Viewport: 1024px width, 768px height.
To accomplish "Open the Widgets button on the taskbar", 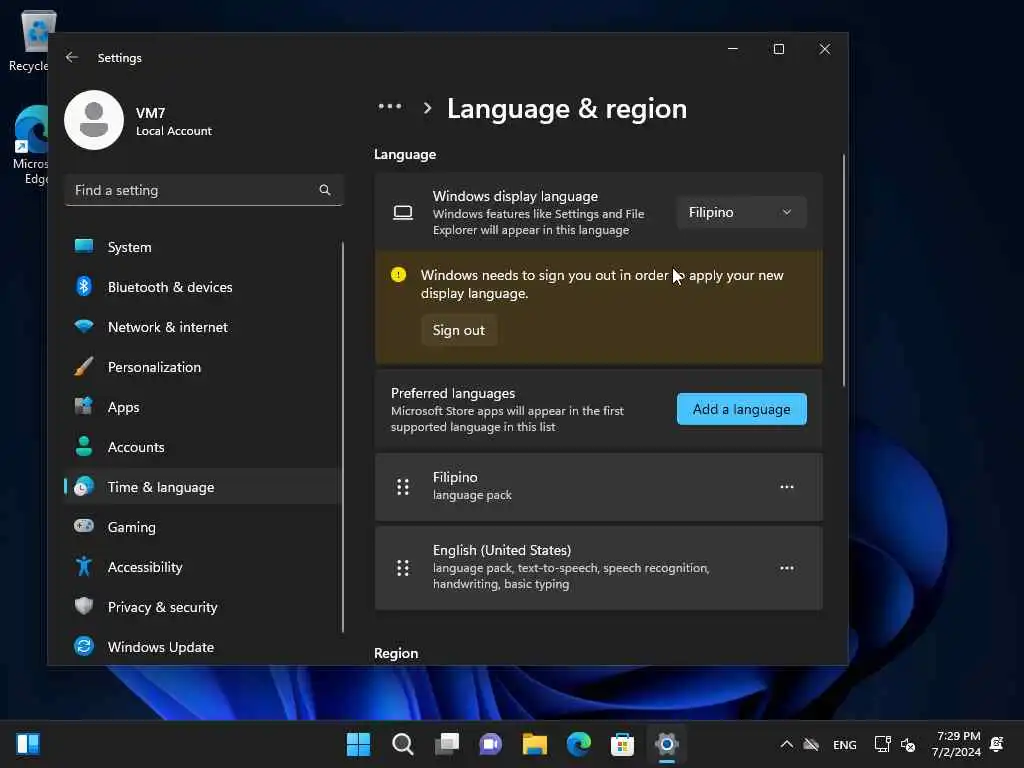I will tap(28, 744).
